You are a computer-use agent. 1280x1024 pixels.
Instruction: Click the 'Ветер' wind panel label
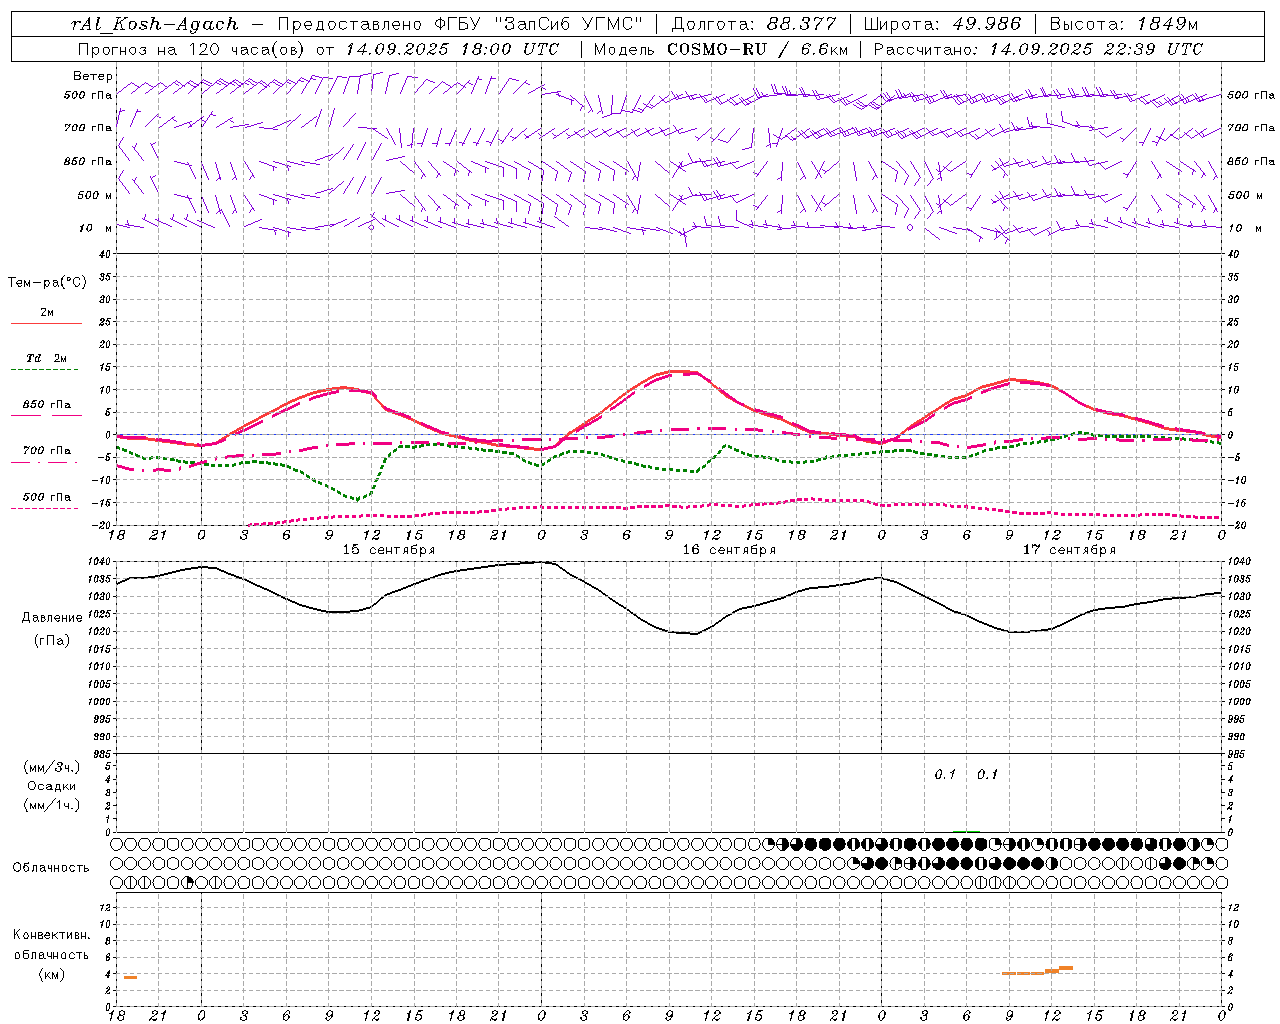93,76
